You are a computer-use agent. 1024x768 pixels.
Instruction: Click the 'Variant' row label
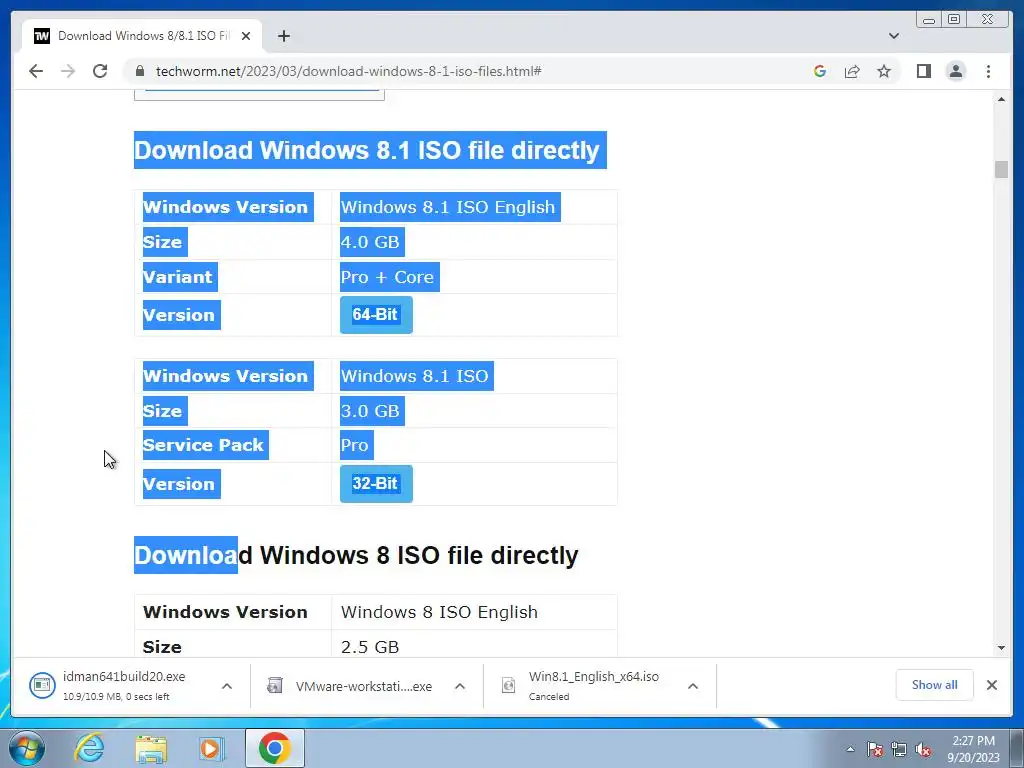tap(178, 277)
